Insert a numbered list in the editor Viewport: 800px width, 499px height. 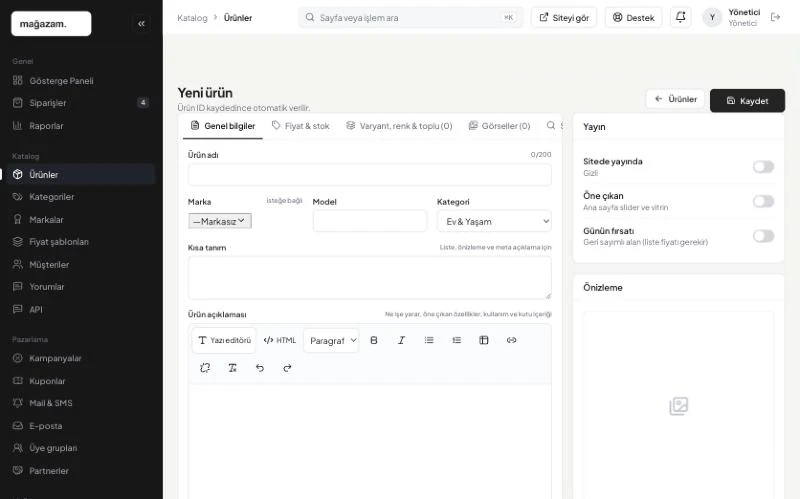(456, 340)
